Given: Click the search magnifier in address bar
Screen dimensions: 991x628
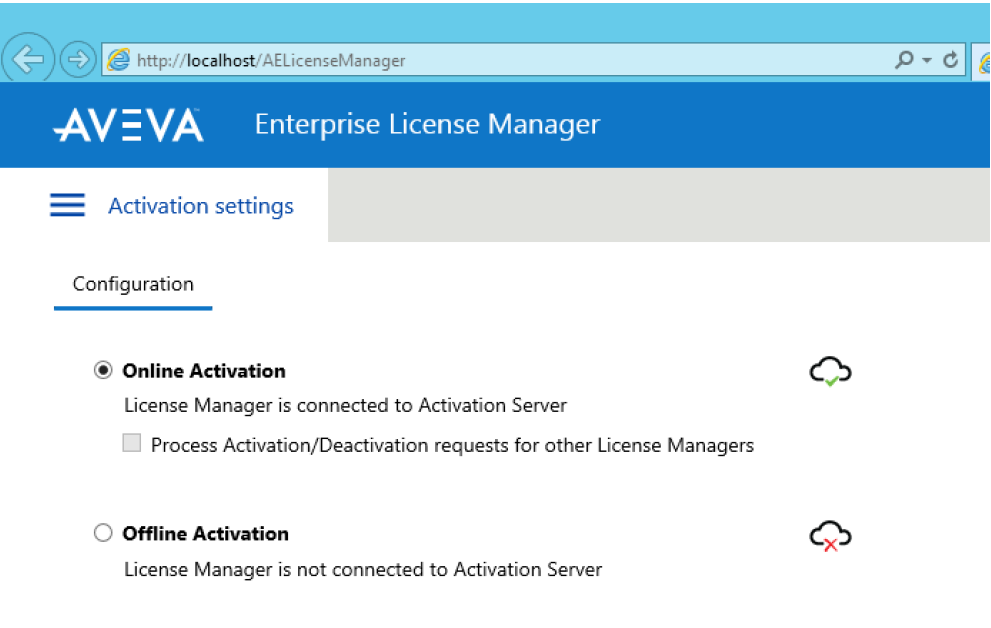Looking at the screenshot, I should click(x=904, y=60).
